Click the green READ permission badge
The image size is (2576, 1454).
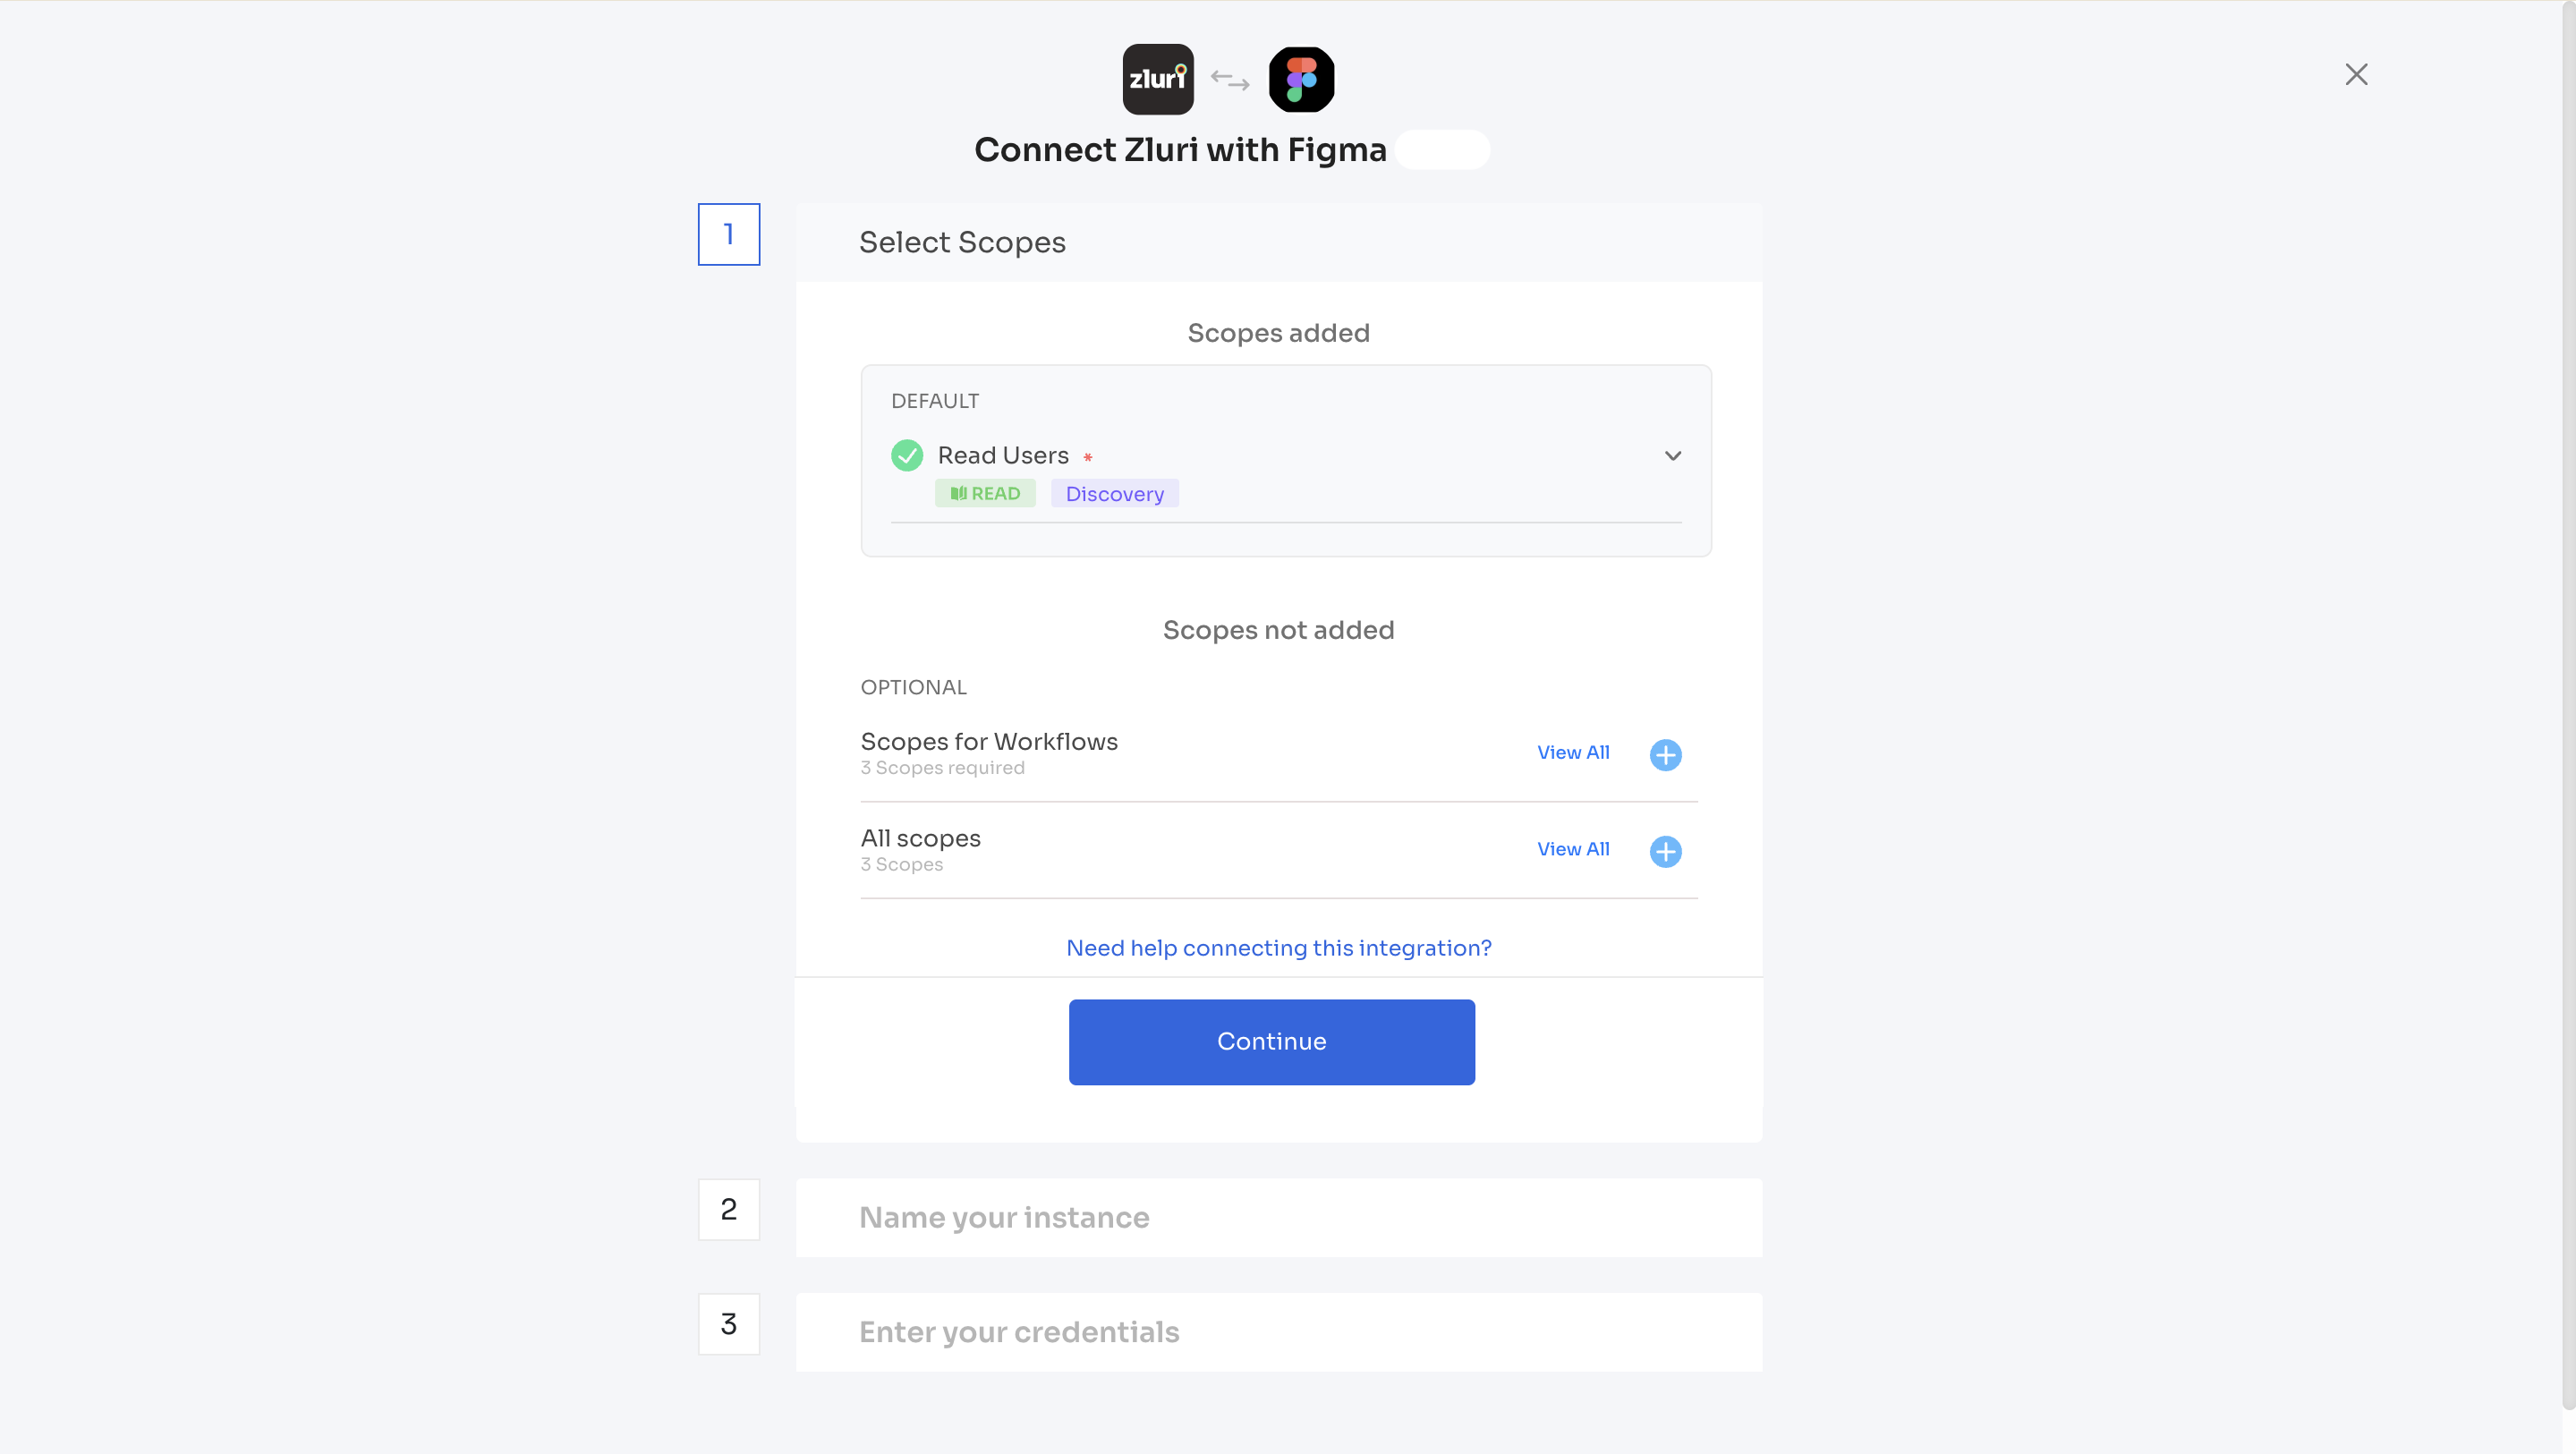pos(986,493)
